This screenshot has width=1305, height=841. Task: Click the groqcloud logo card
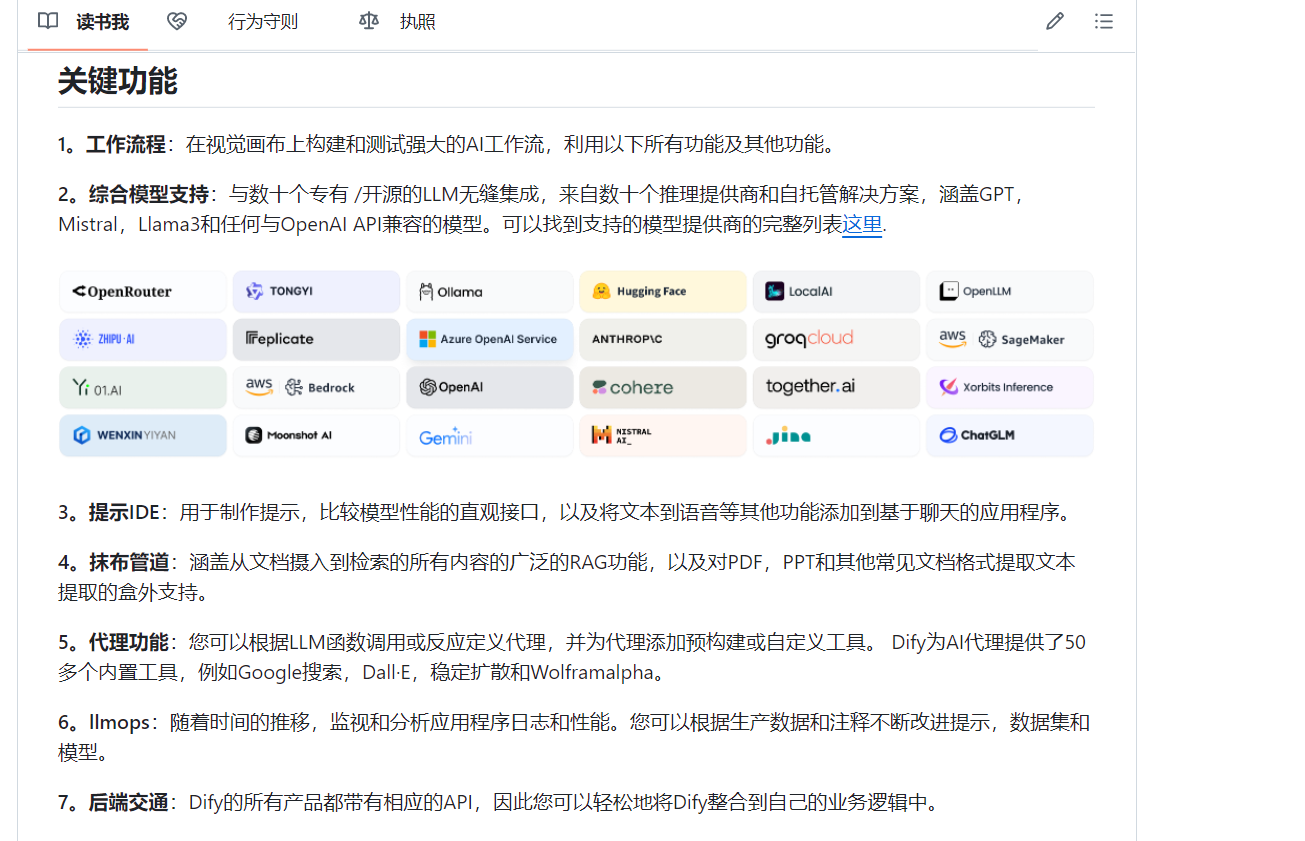pyautogui.click(x=836, y=339)
